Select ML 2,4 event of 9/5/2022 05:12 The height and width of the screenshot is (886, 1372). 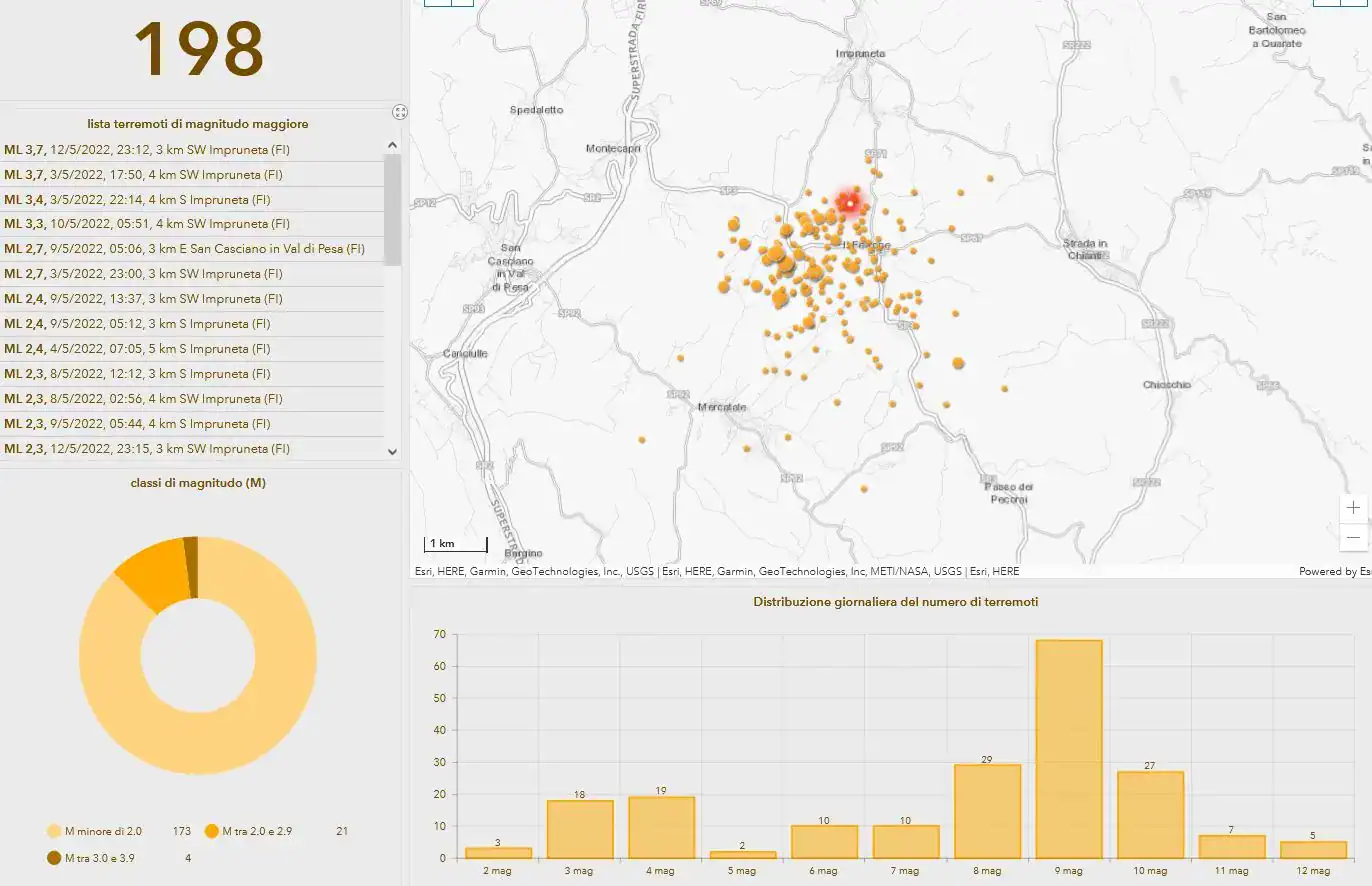tap(192, 324)
